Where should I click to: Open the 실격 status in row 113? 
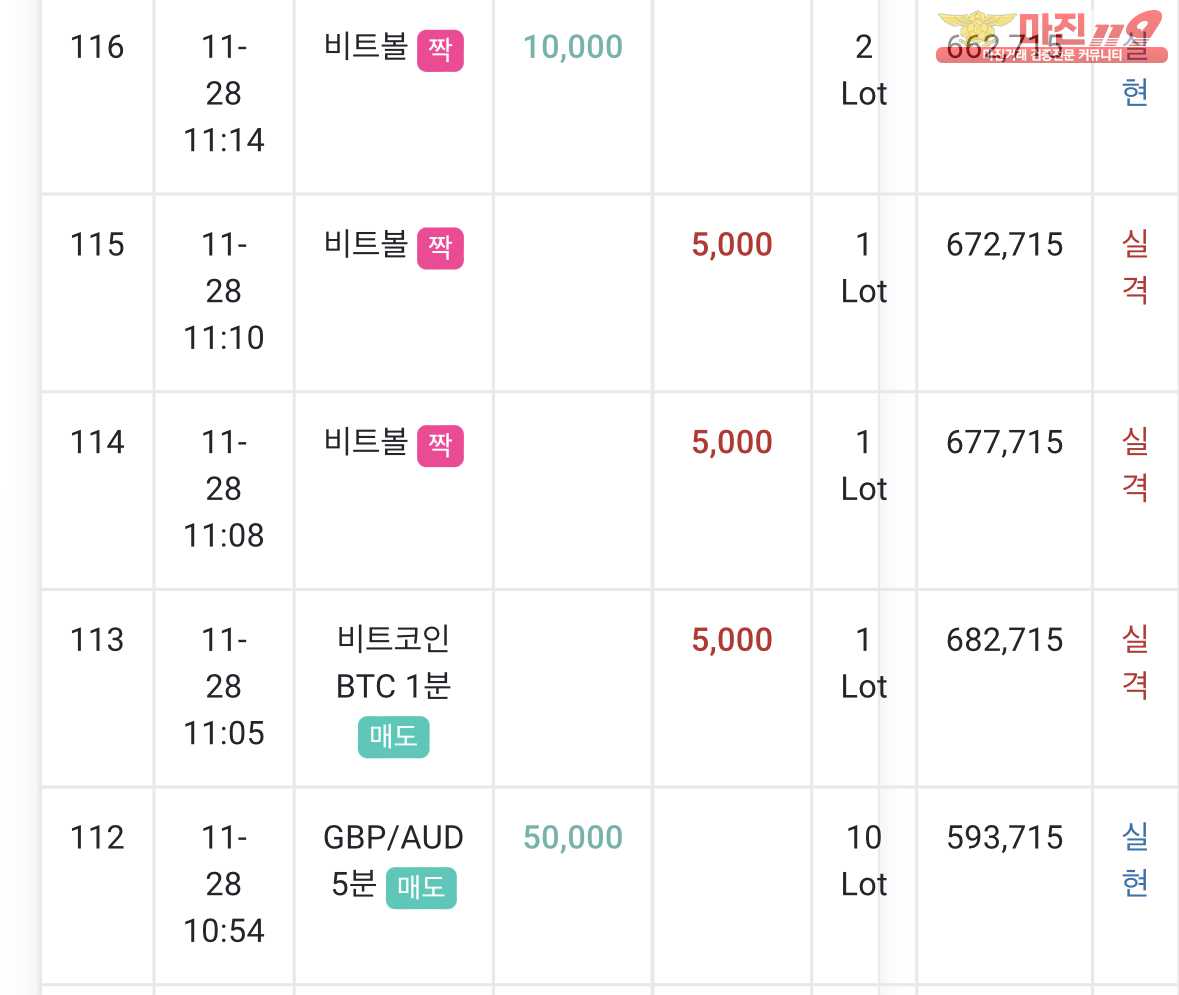[1135, 662]
